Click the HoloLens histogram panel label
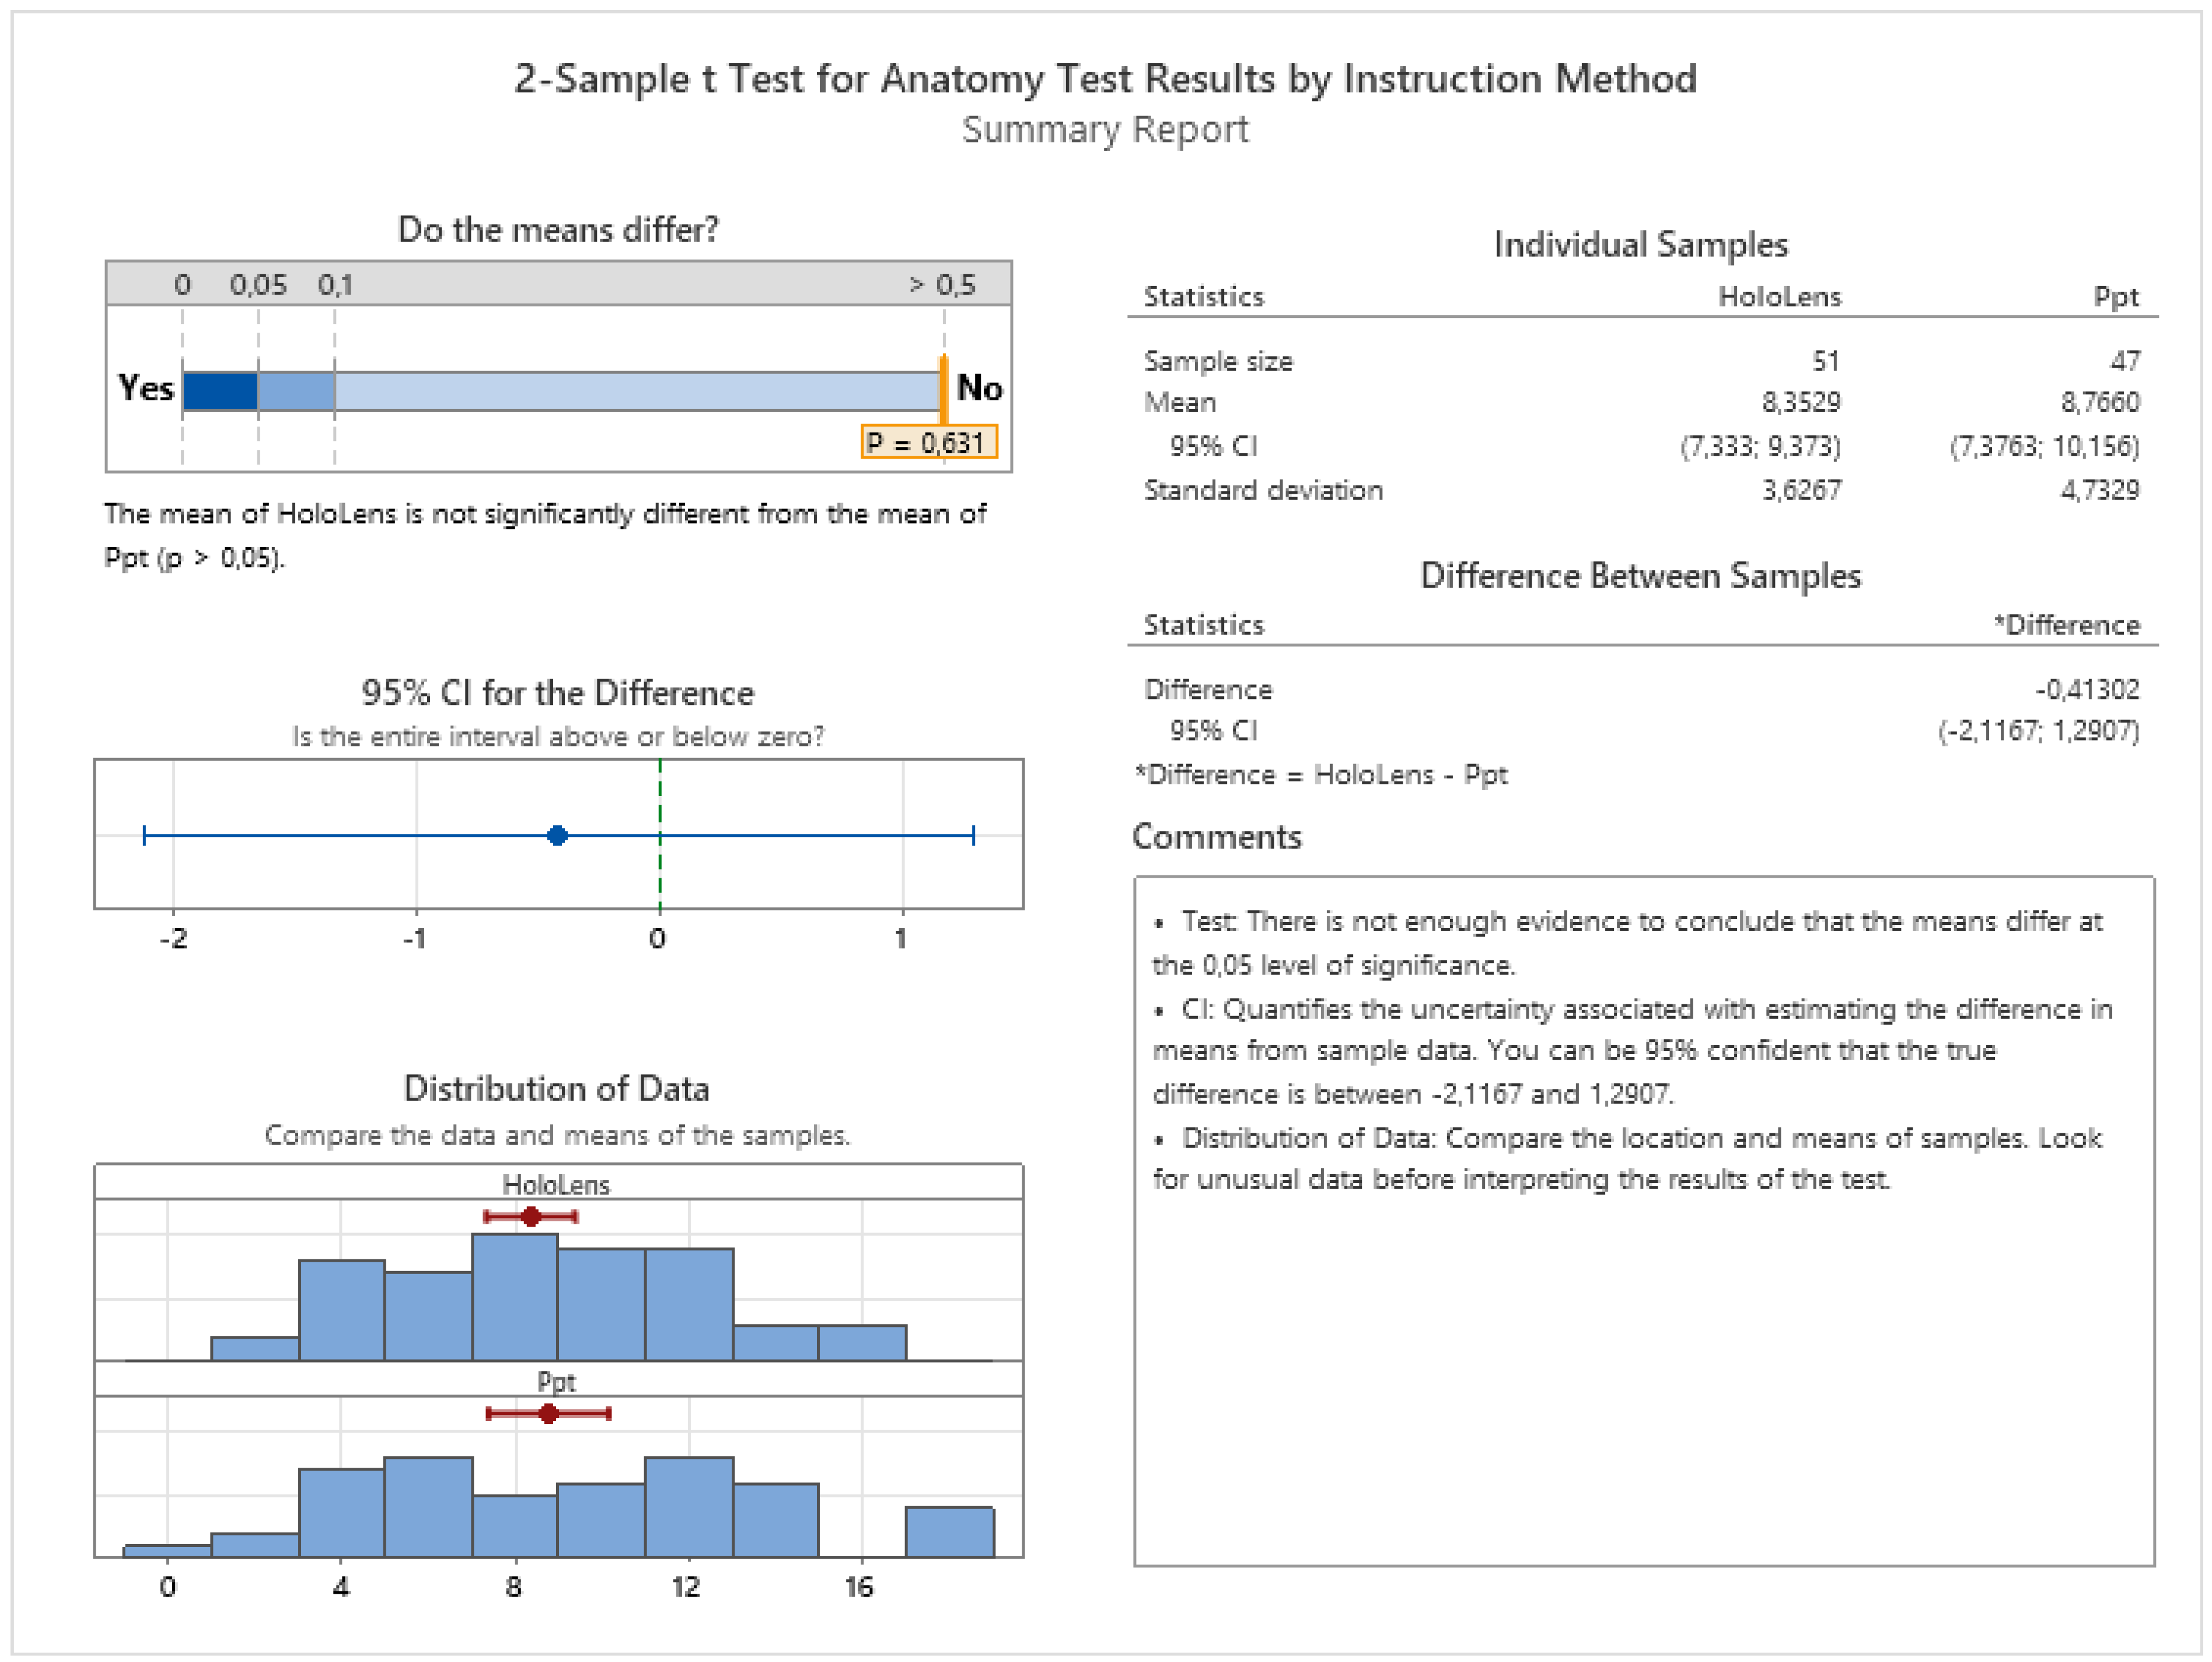Screen dimensions: 2212x1662 556,1185
